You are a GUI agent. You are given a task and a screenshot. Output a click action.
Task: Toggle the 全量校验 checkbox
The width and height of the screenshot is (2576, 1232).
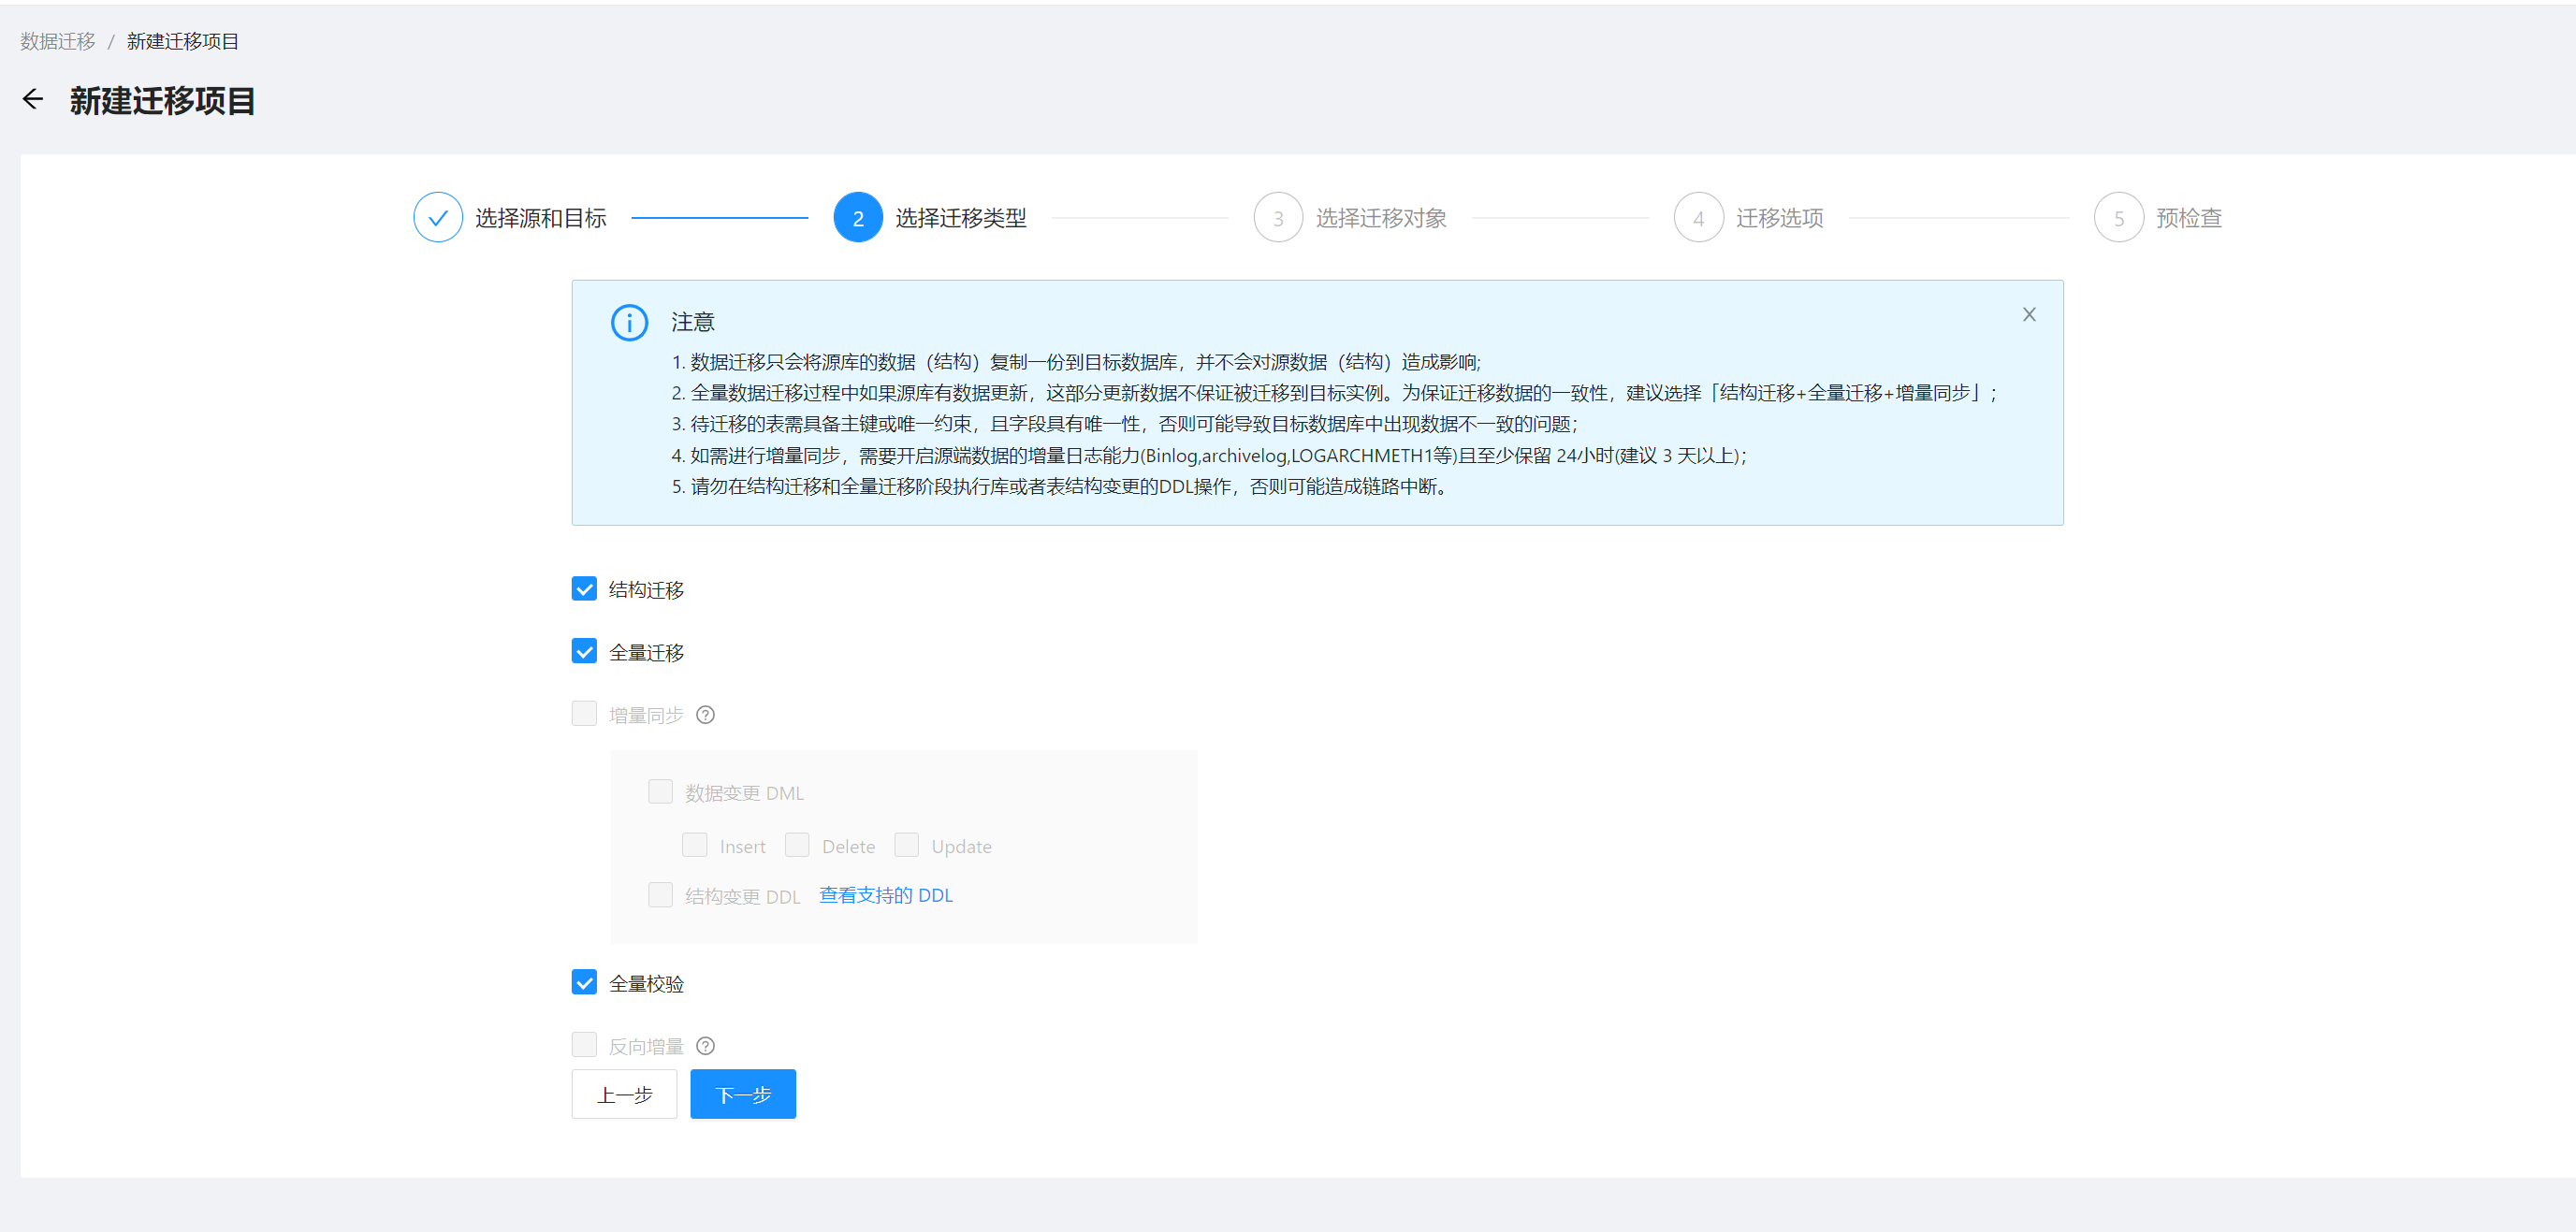(584, 983)
